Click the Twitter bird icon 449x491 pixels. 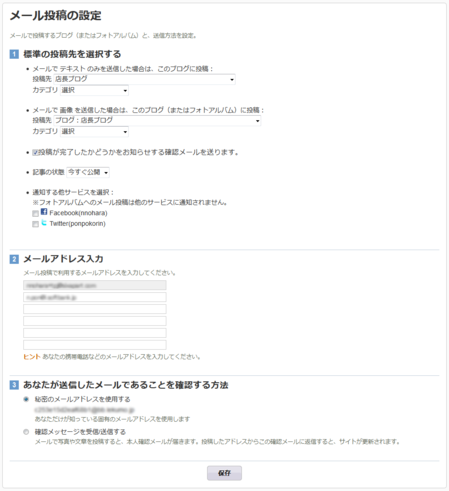coord(44,223)
